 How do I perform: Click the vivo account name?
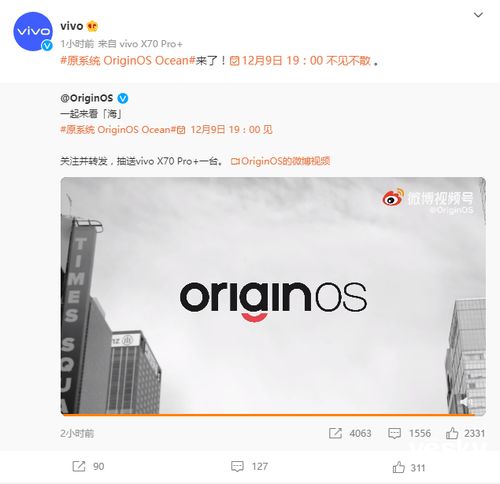pyautogui.click(x=72, y=26)
